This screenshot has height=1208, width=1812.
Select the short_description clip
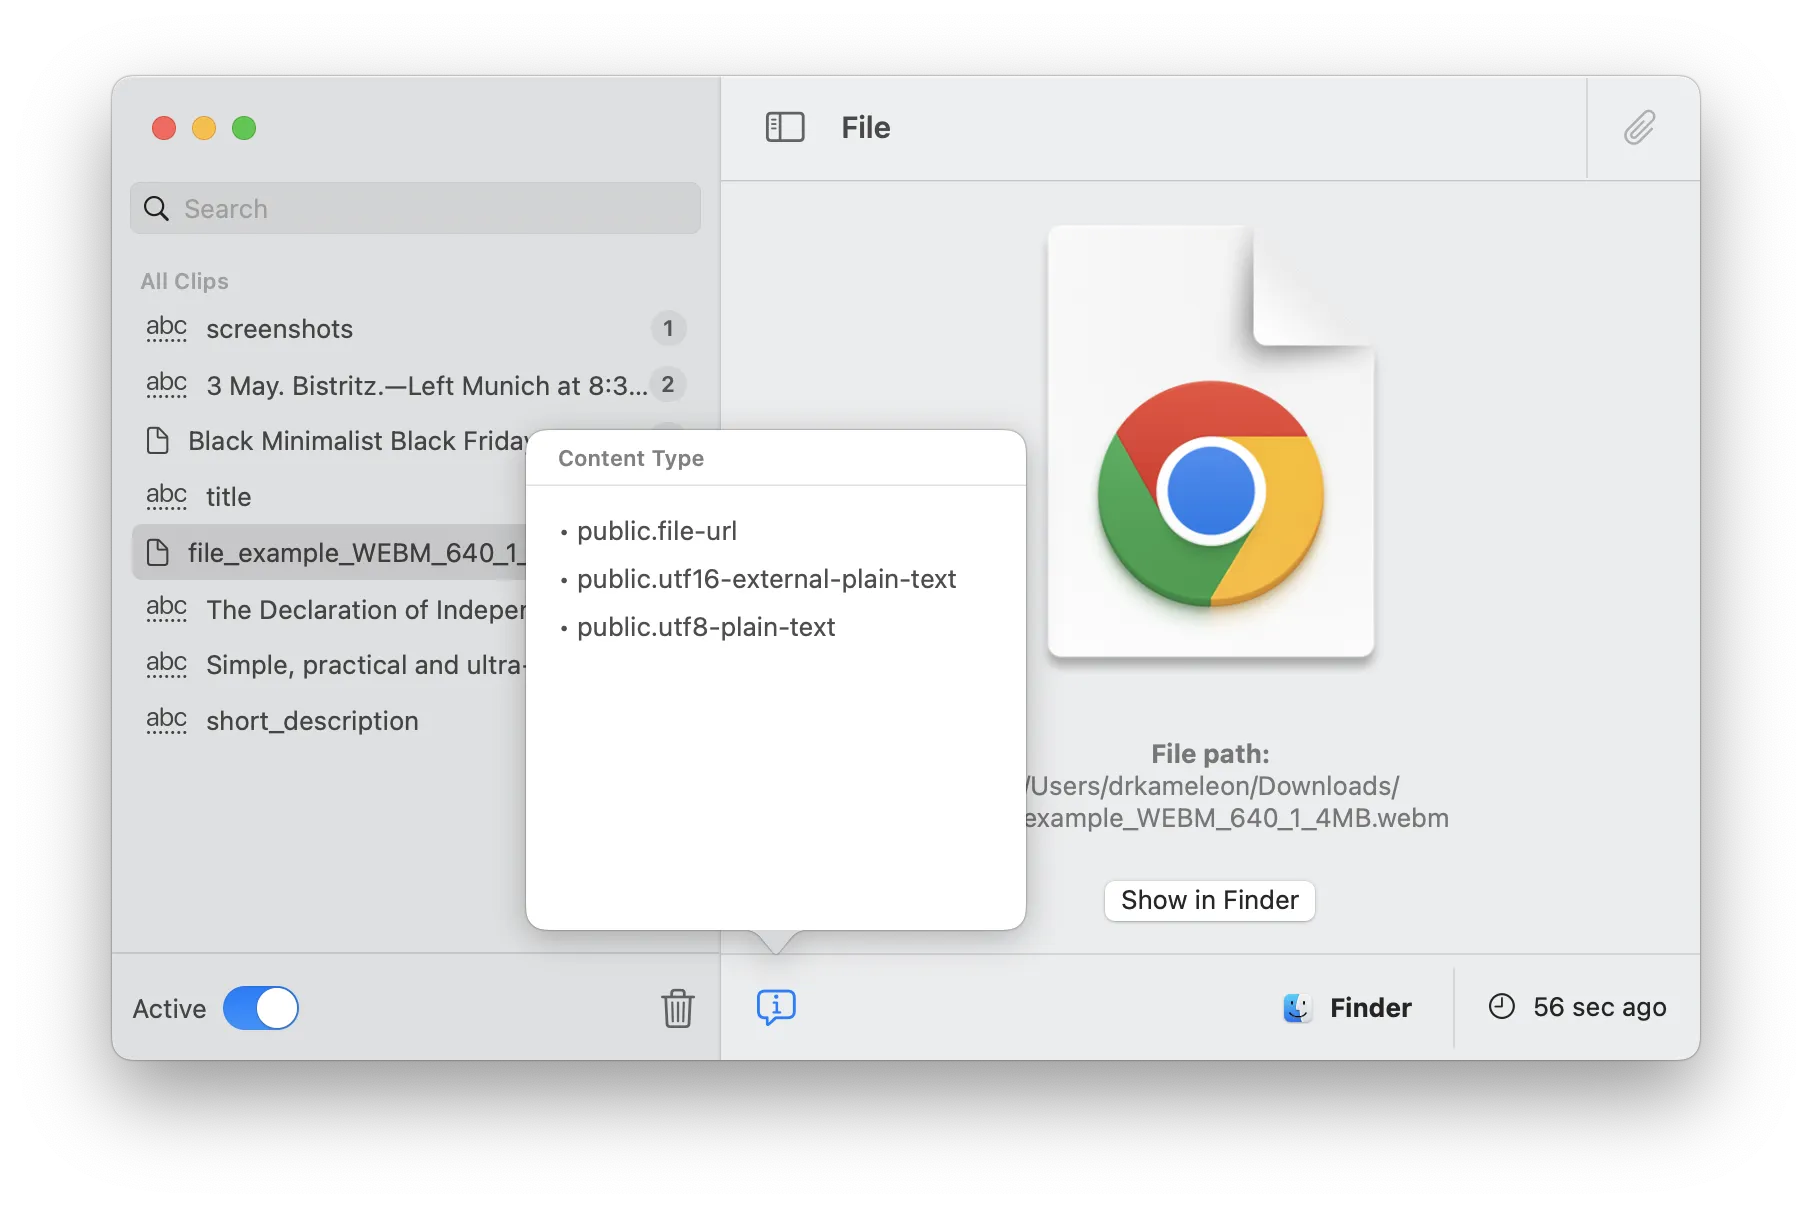312,721
